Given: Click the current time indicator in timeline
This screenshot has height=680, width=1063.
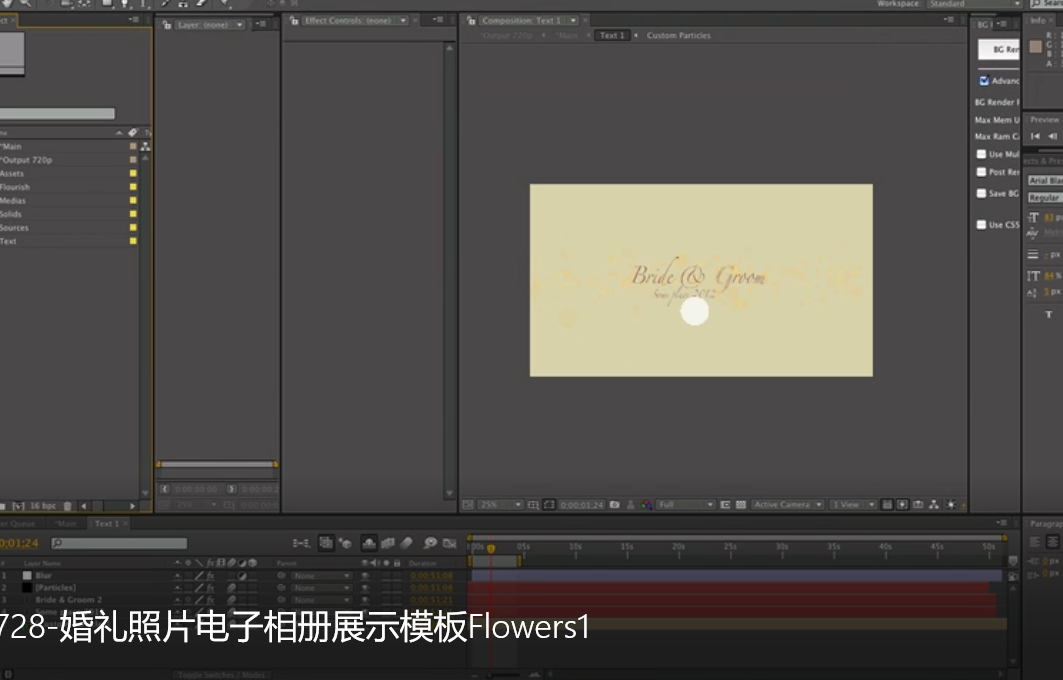Looking at the screenshot, I should coord(491,548).
